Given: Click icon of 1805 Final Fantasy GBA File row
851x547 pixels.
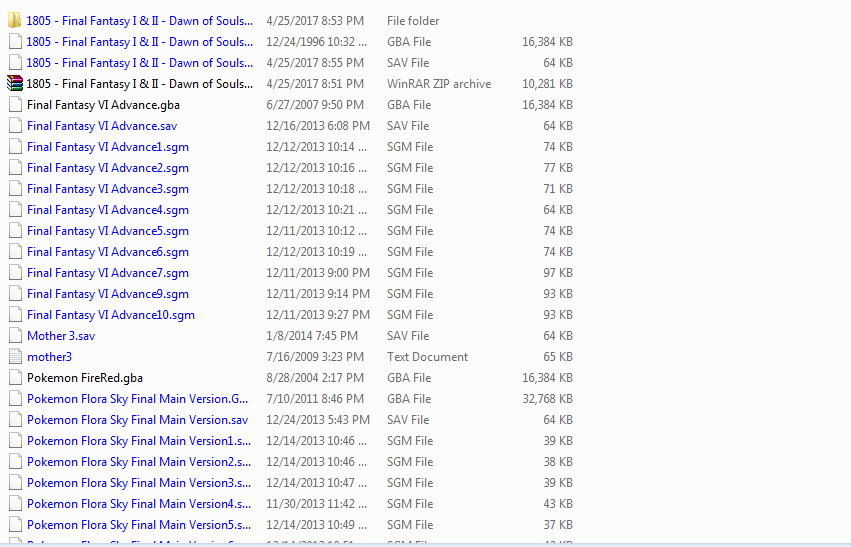Looking at the screenshot, I should point(15,42).
